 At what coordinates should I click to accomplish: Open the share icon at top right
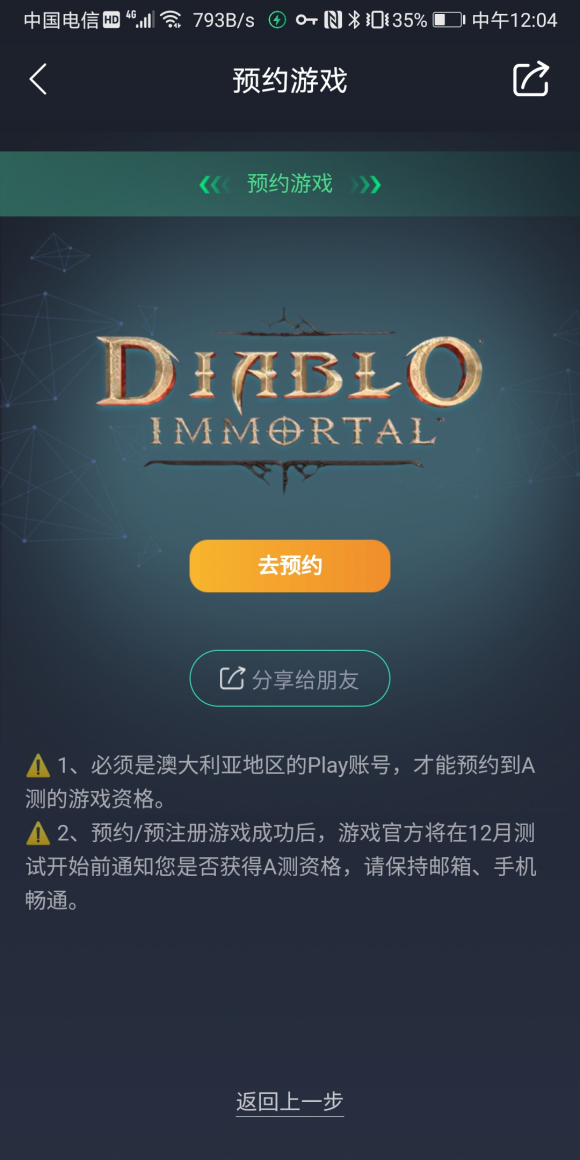coord(531,78)
